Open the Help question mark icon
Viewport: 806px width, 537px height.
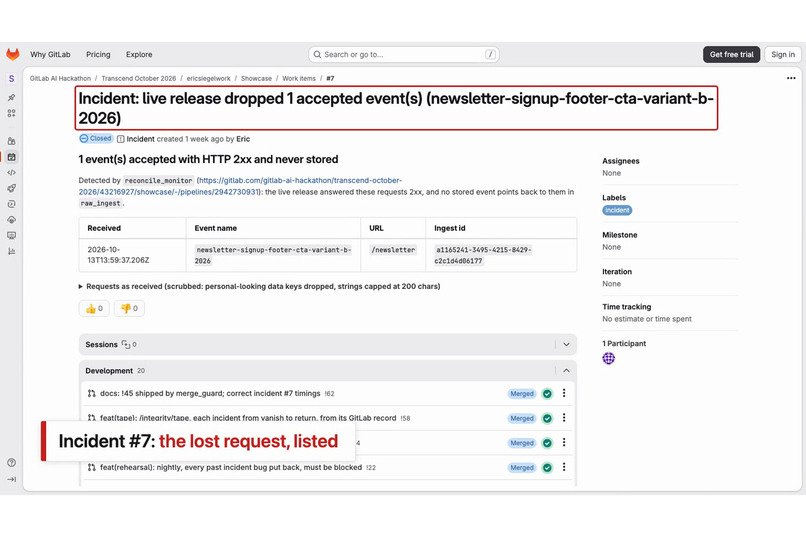tap(11, 462)
